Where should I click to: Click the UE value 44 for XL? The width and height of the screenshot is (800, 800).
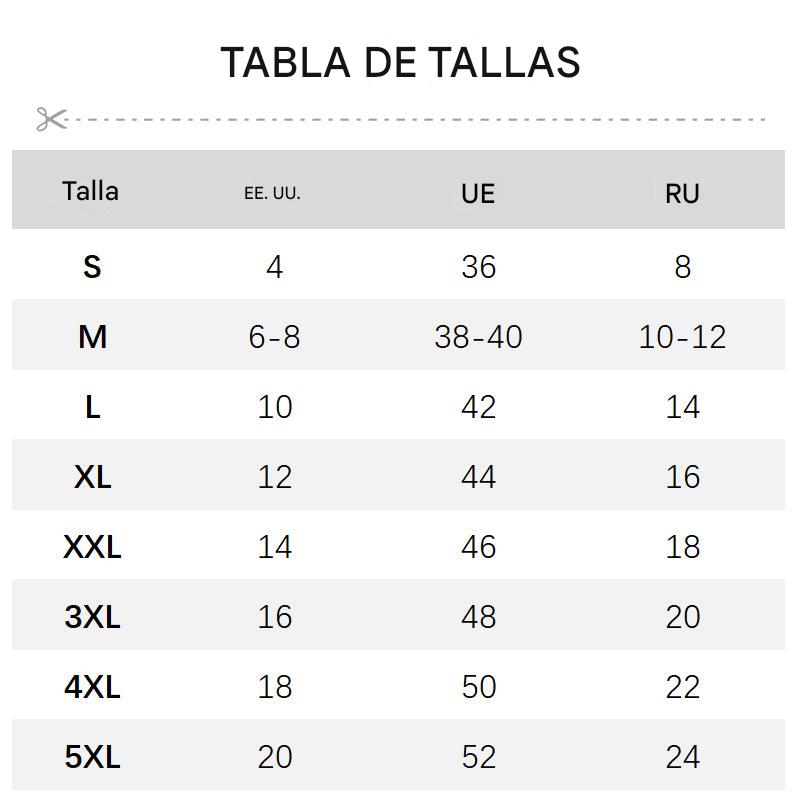(x=479, y=477)
